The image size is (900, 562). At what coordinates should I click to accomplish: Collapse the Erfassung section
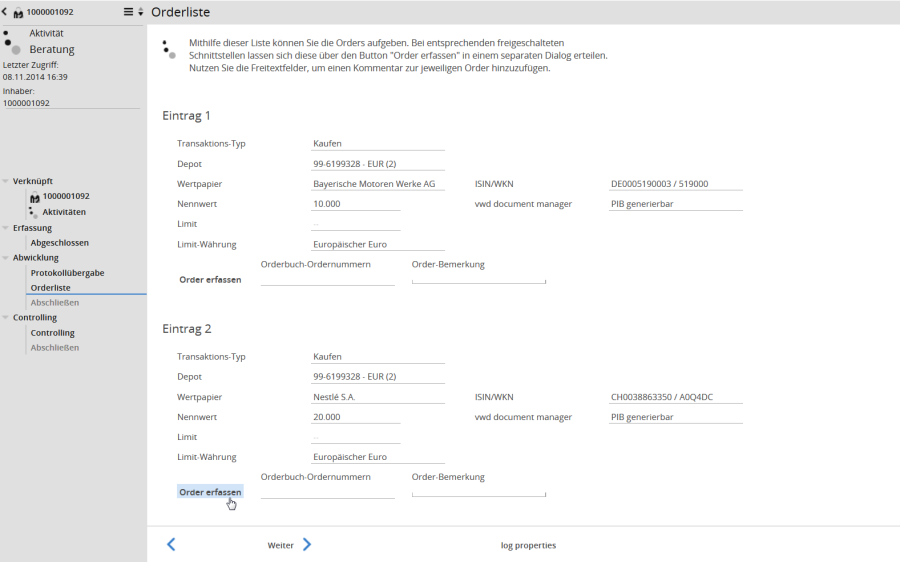pos(6,228)
